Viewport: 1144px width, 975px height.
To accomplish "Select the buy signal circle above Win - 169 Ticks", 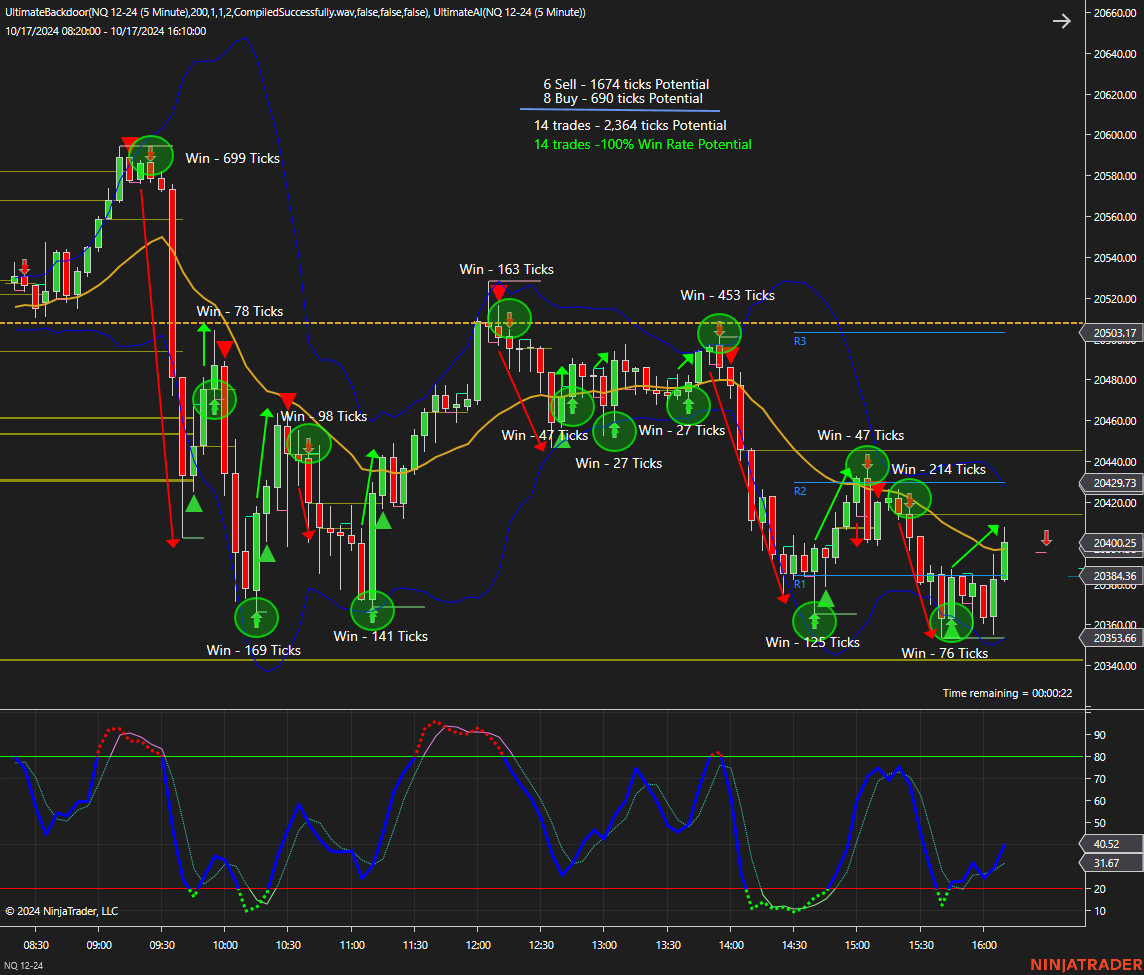I will coord(256,618).
